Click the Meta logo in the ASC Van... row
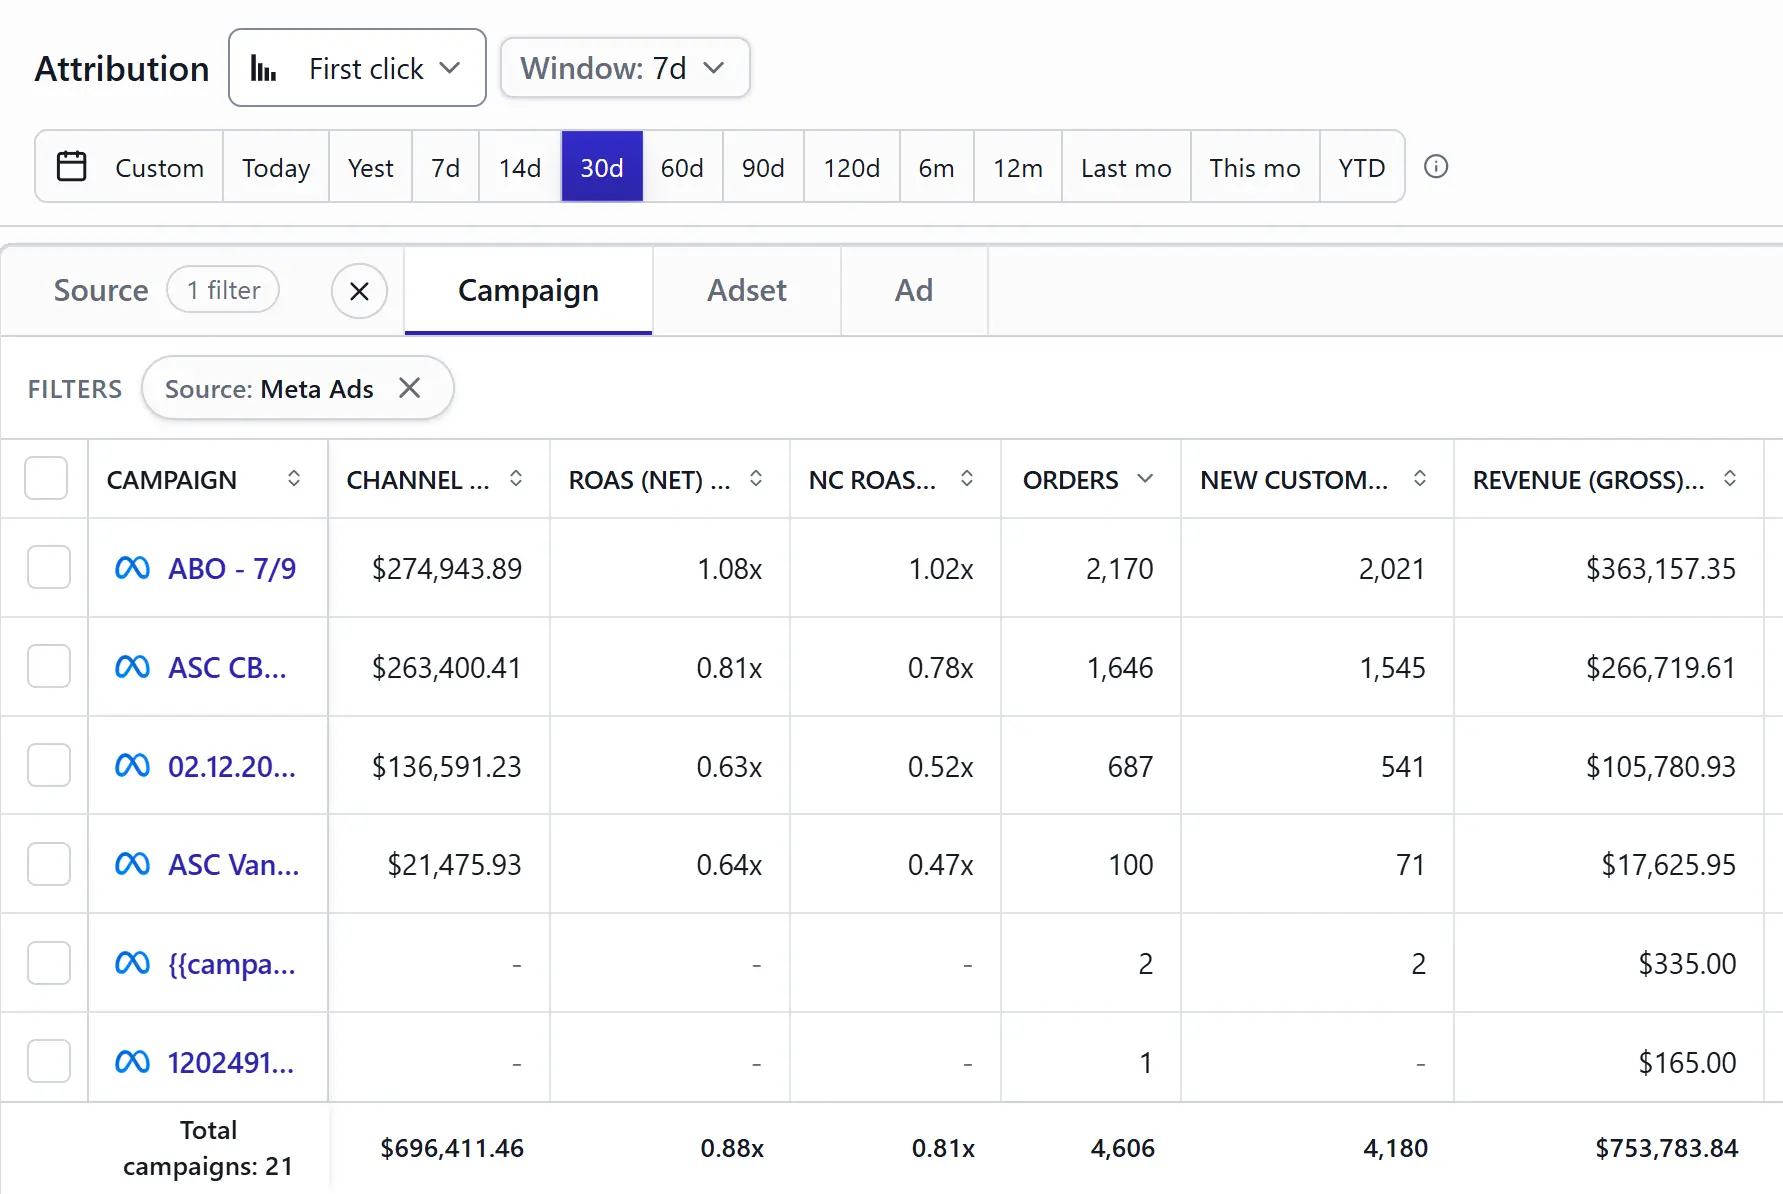1783x1194 pixels. pos(132,864)
